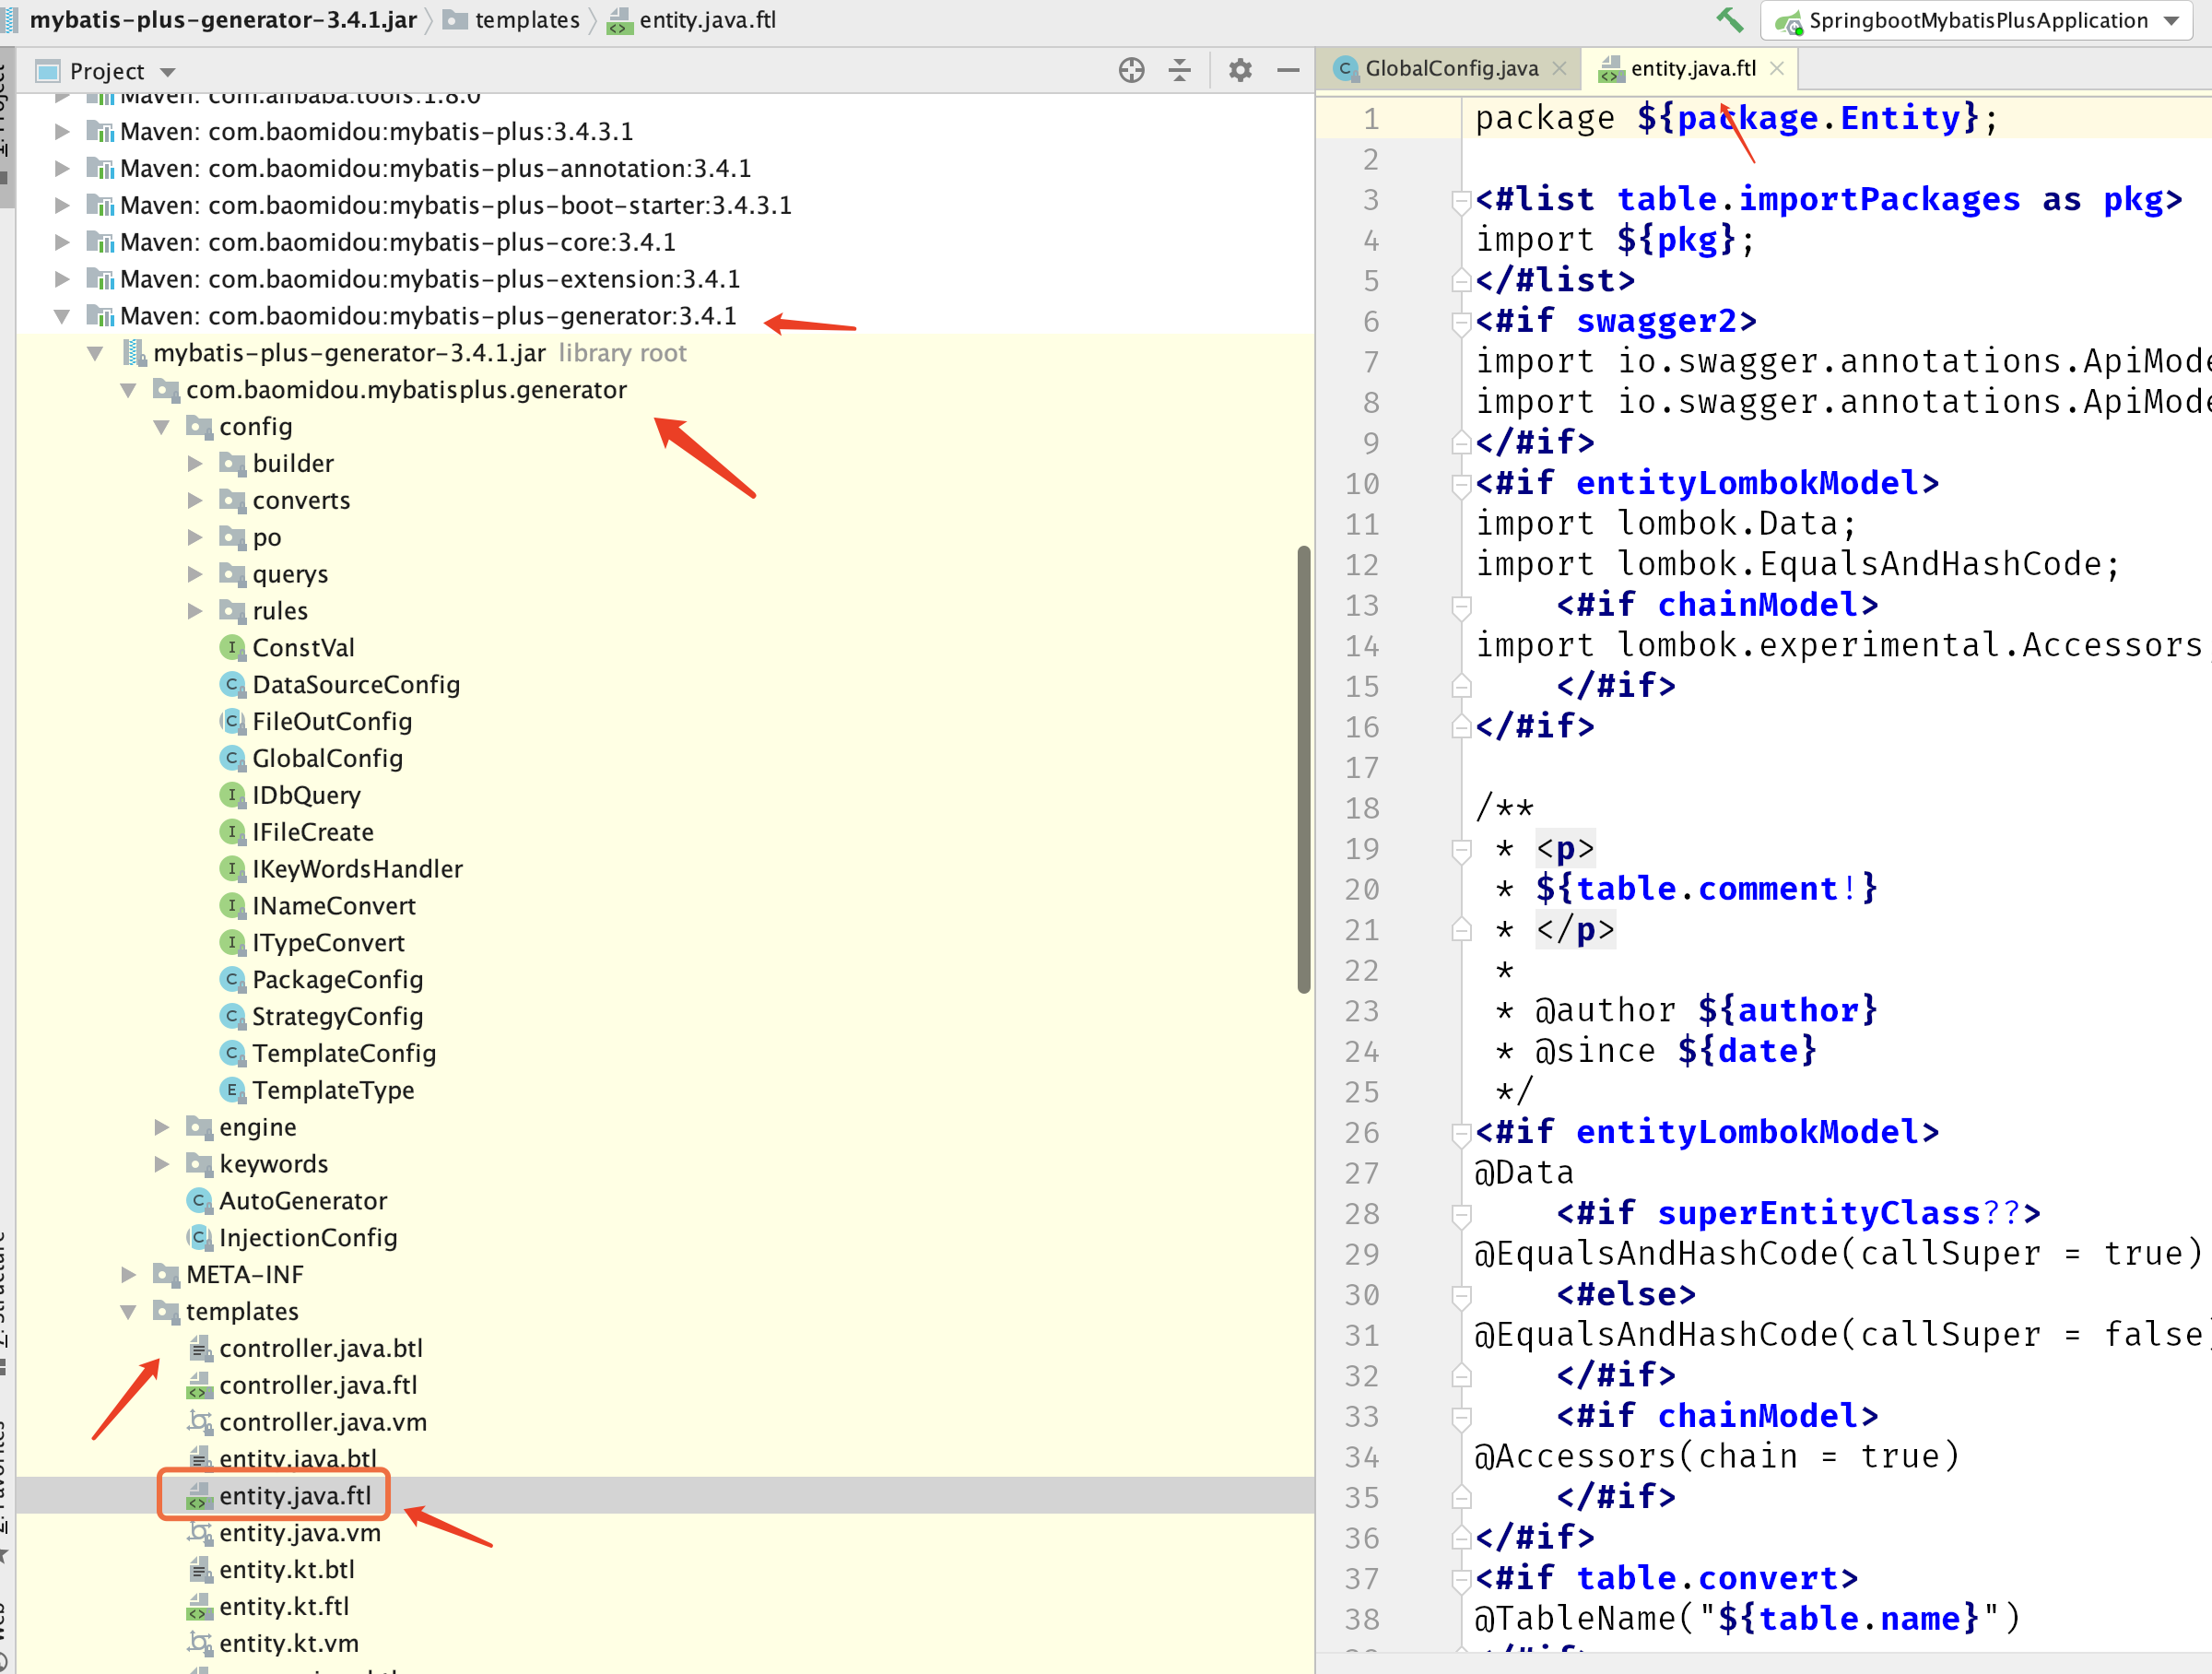Switch to GlobalConfig.java tab
2212x1674 pixels.
1449,68
